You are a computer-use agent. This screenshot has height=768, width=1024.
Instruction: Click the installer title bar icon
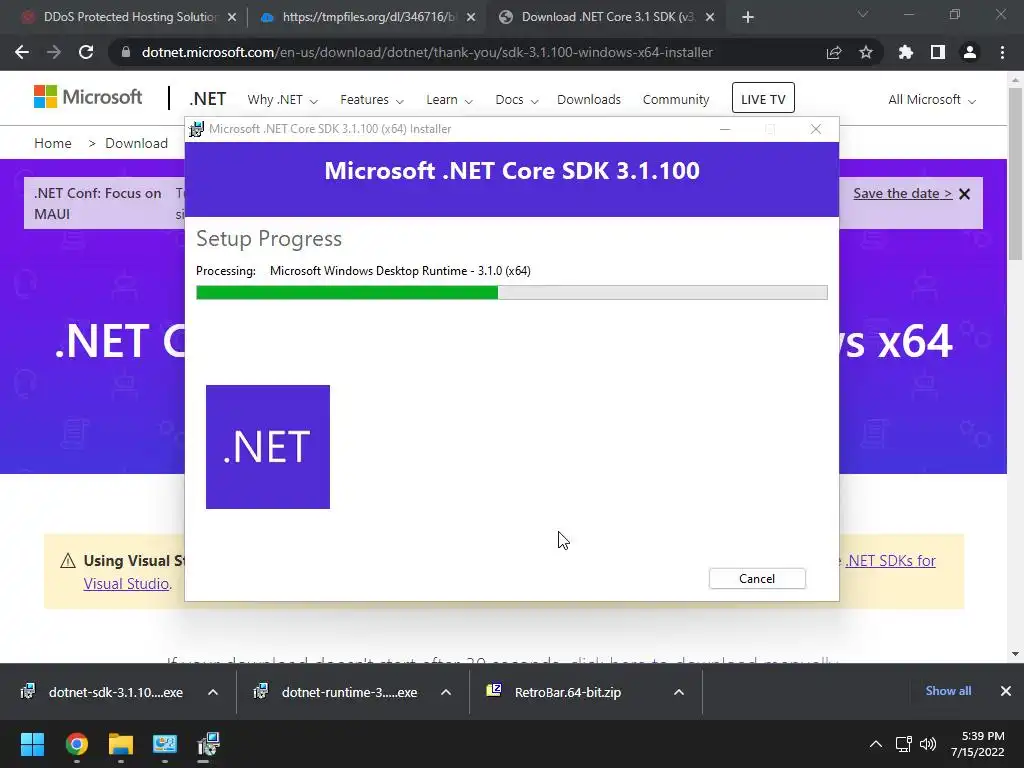197,129
